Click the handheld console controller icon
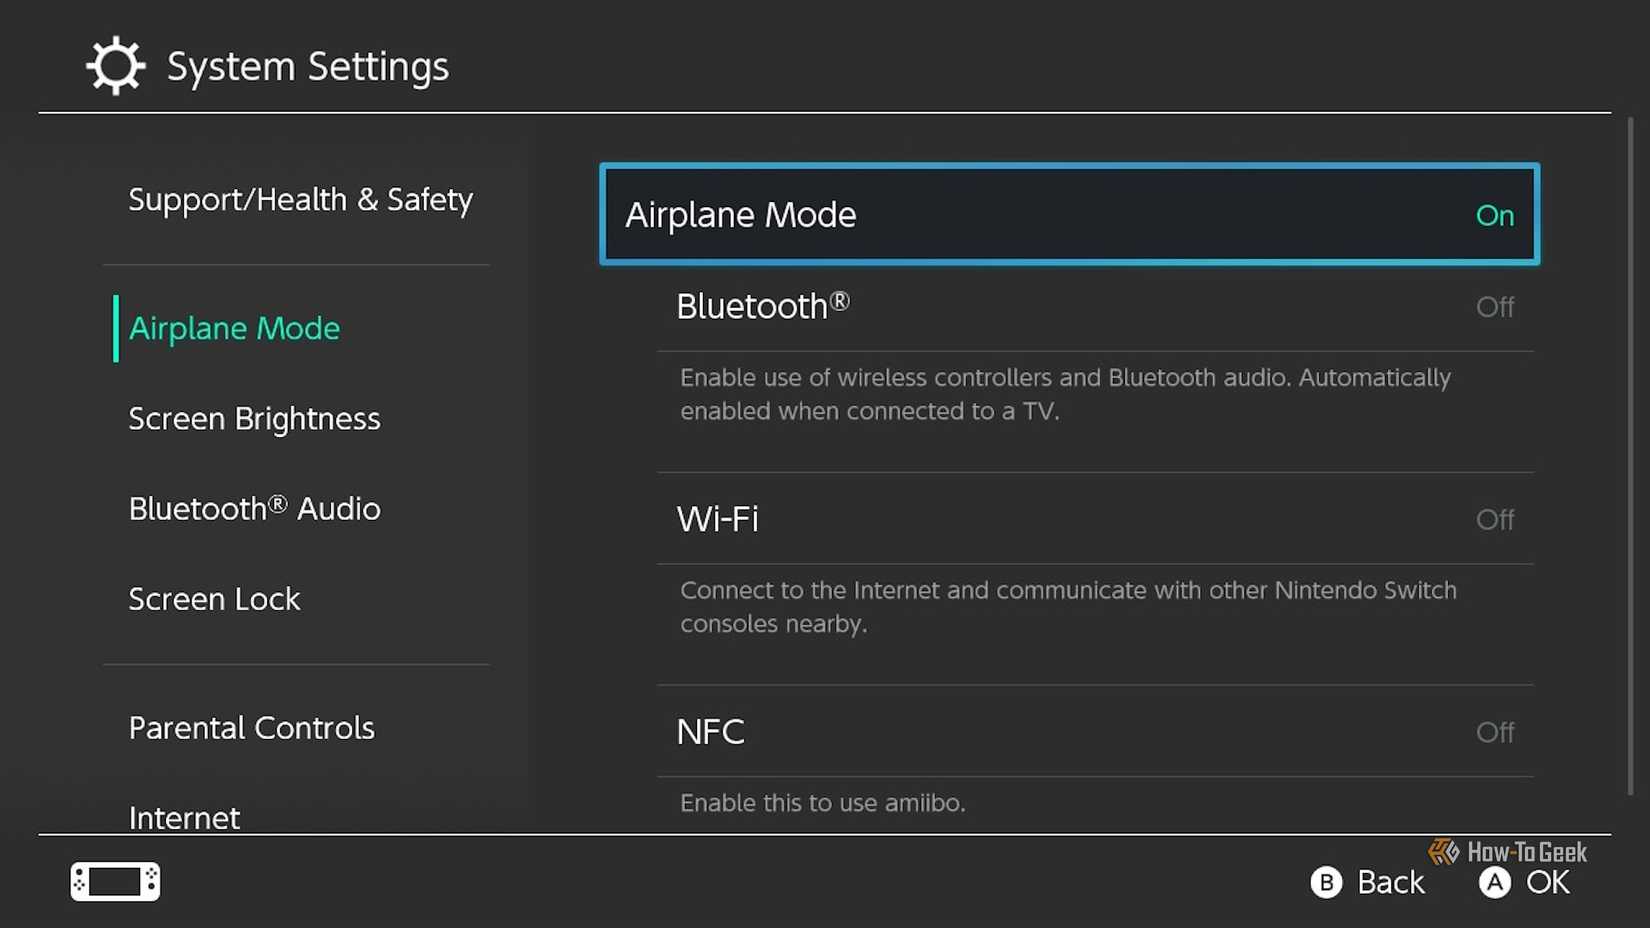 pos(115,881)
